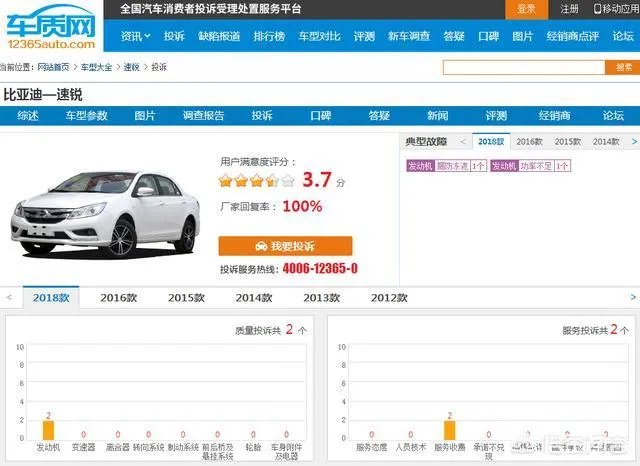Select 2018款 in 典型故障 panel
Screen dimensions: 640x466
(x=491, y=142)
